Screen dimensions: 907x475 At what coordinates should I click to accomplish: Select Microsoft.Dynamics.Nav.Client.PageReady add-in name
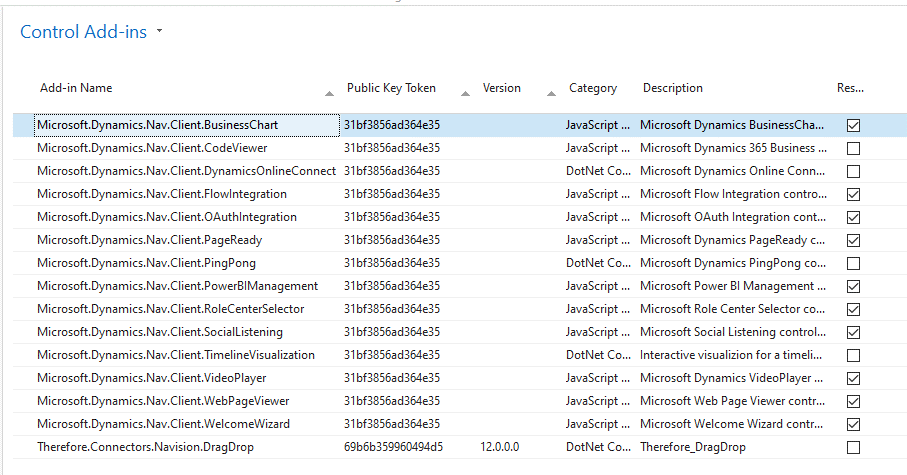coord(149,240)
